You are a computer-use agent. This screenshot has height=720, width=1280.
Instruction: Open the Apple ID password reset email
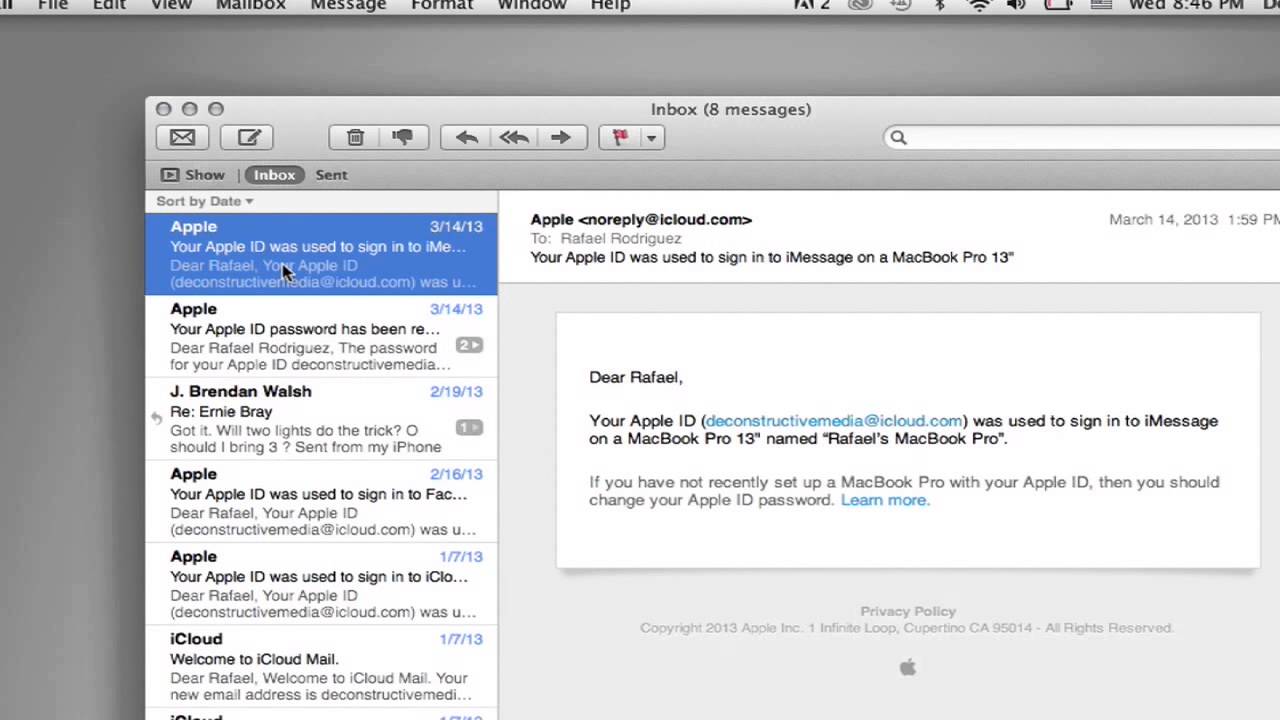coord(321,336)
